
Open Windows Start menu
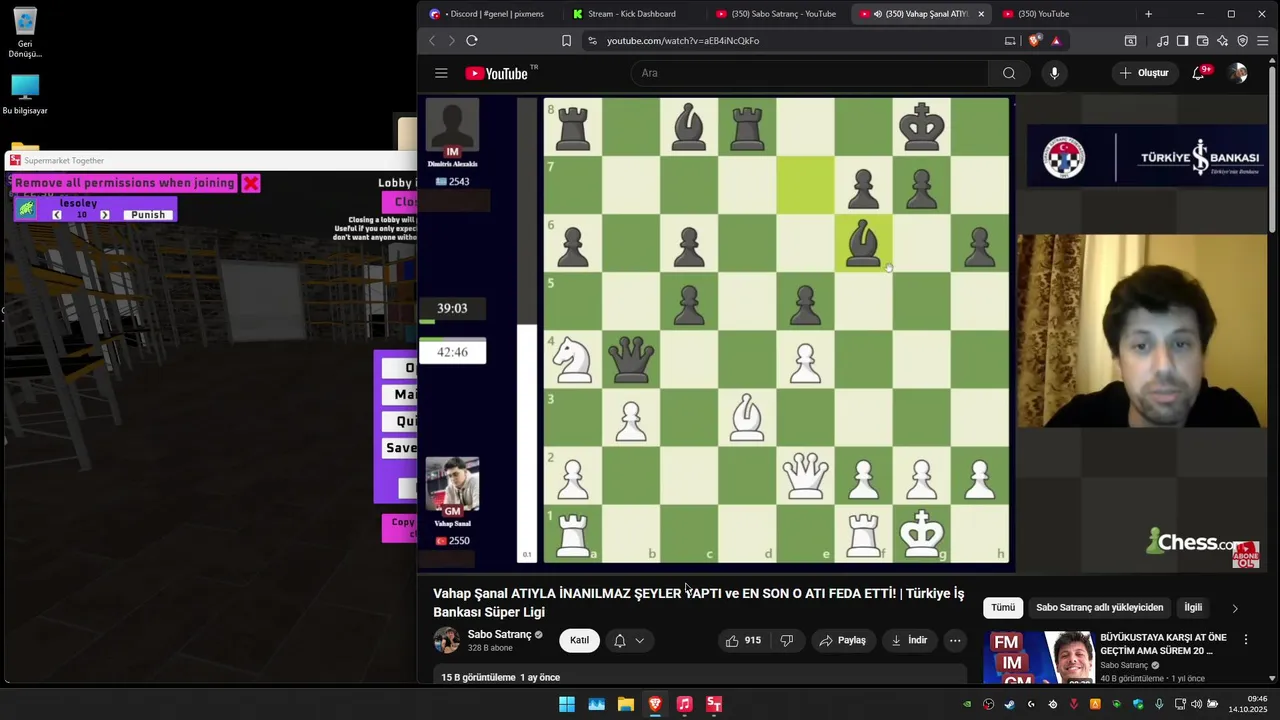click(x=567, y=704)
